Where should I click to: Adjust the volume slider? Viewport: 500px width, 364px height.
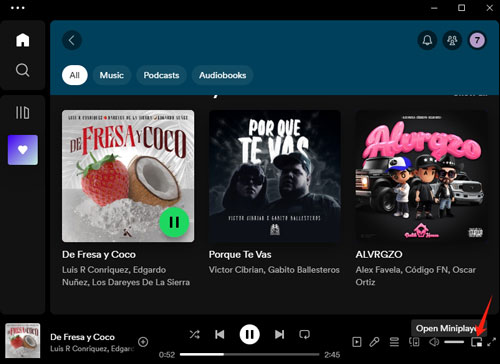(x=454, y=342)
